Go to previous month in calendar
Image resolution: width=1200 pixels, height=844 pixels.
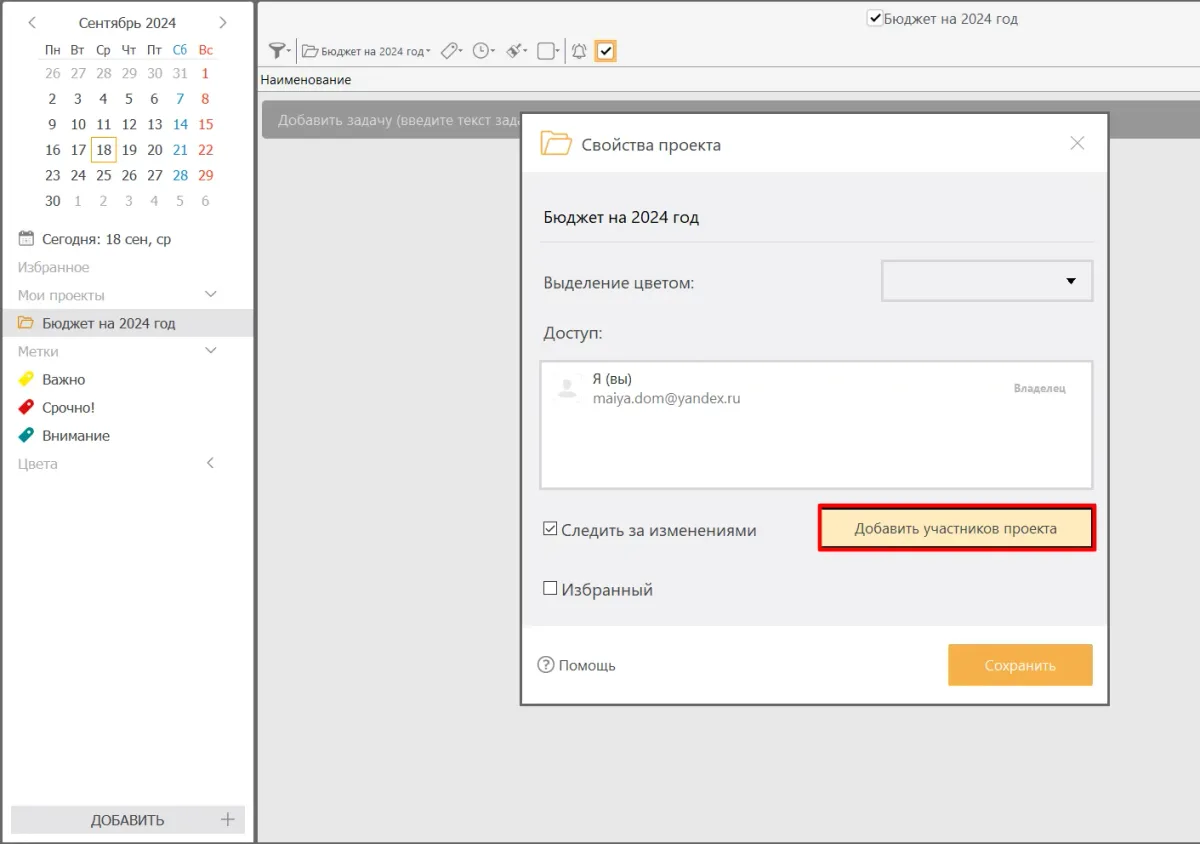pyautogui.click(x=32, y=23)
